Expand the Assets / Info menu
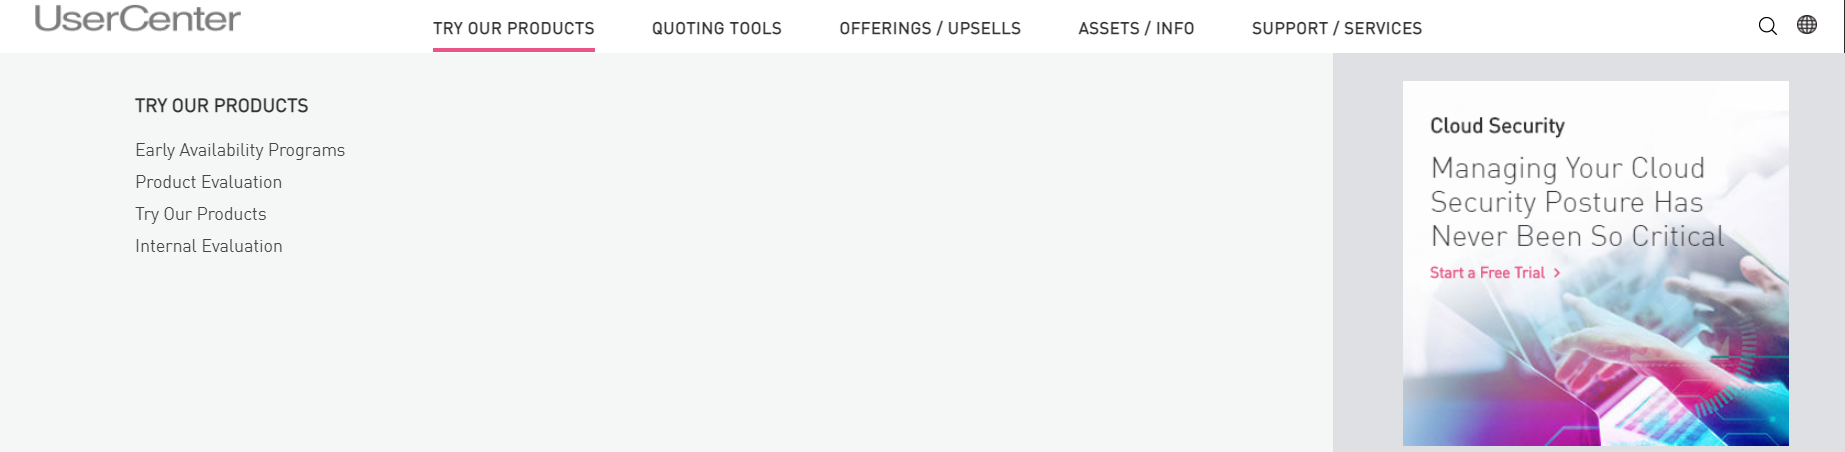Viewport: 1845px width, 452px height. (1136, 28)
